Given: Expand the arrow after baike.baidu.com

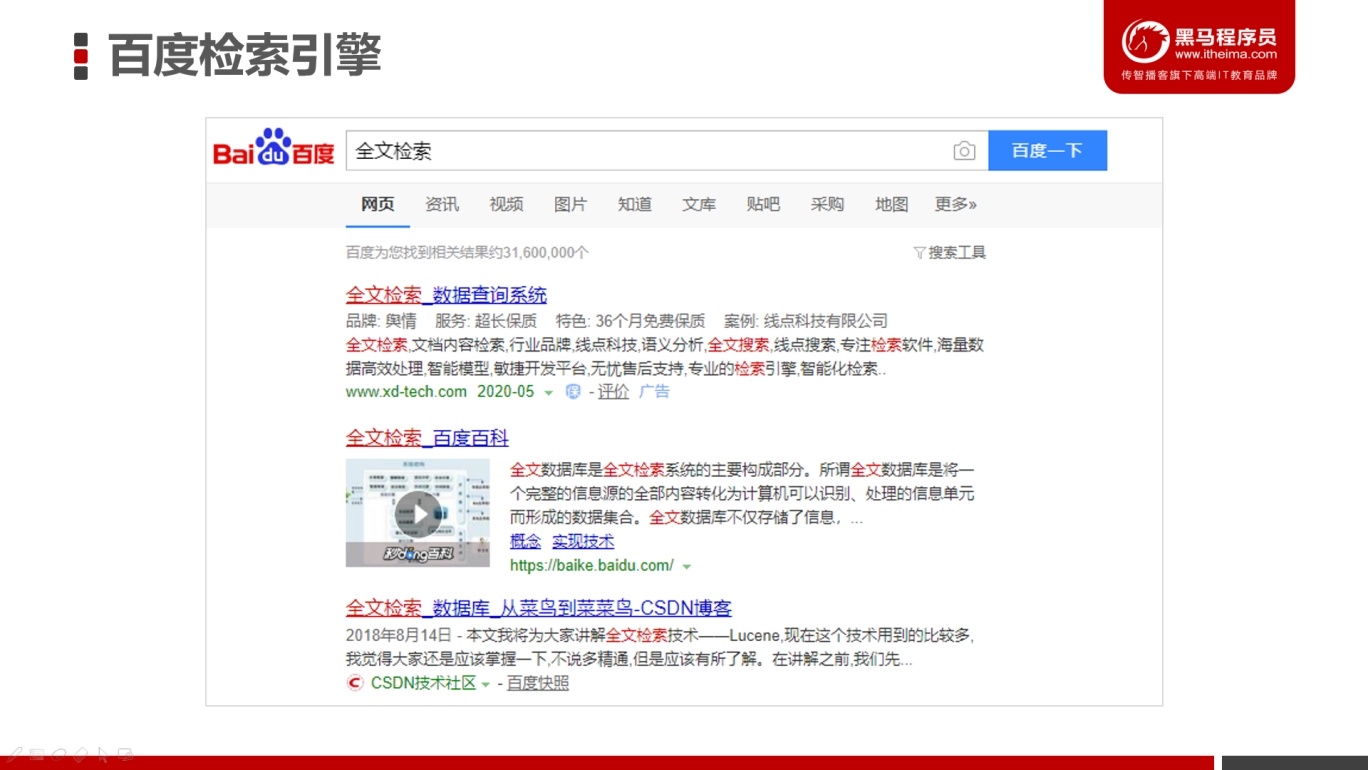Looking at the screenshot, I should (x=687, y=567).
